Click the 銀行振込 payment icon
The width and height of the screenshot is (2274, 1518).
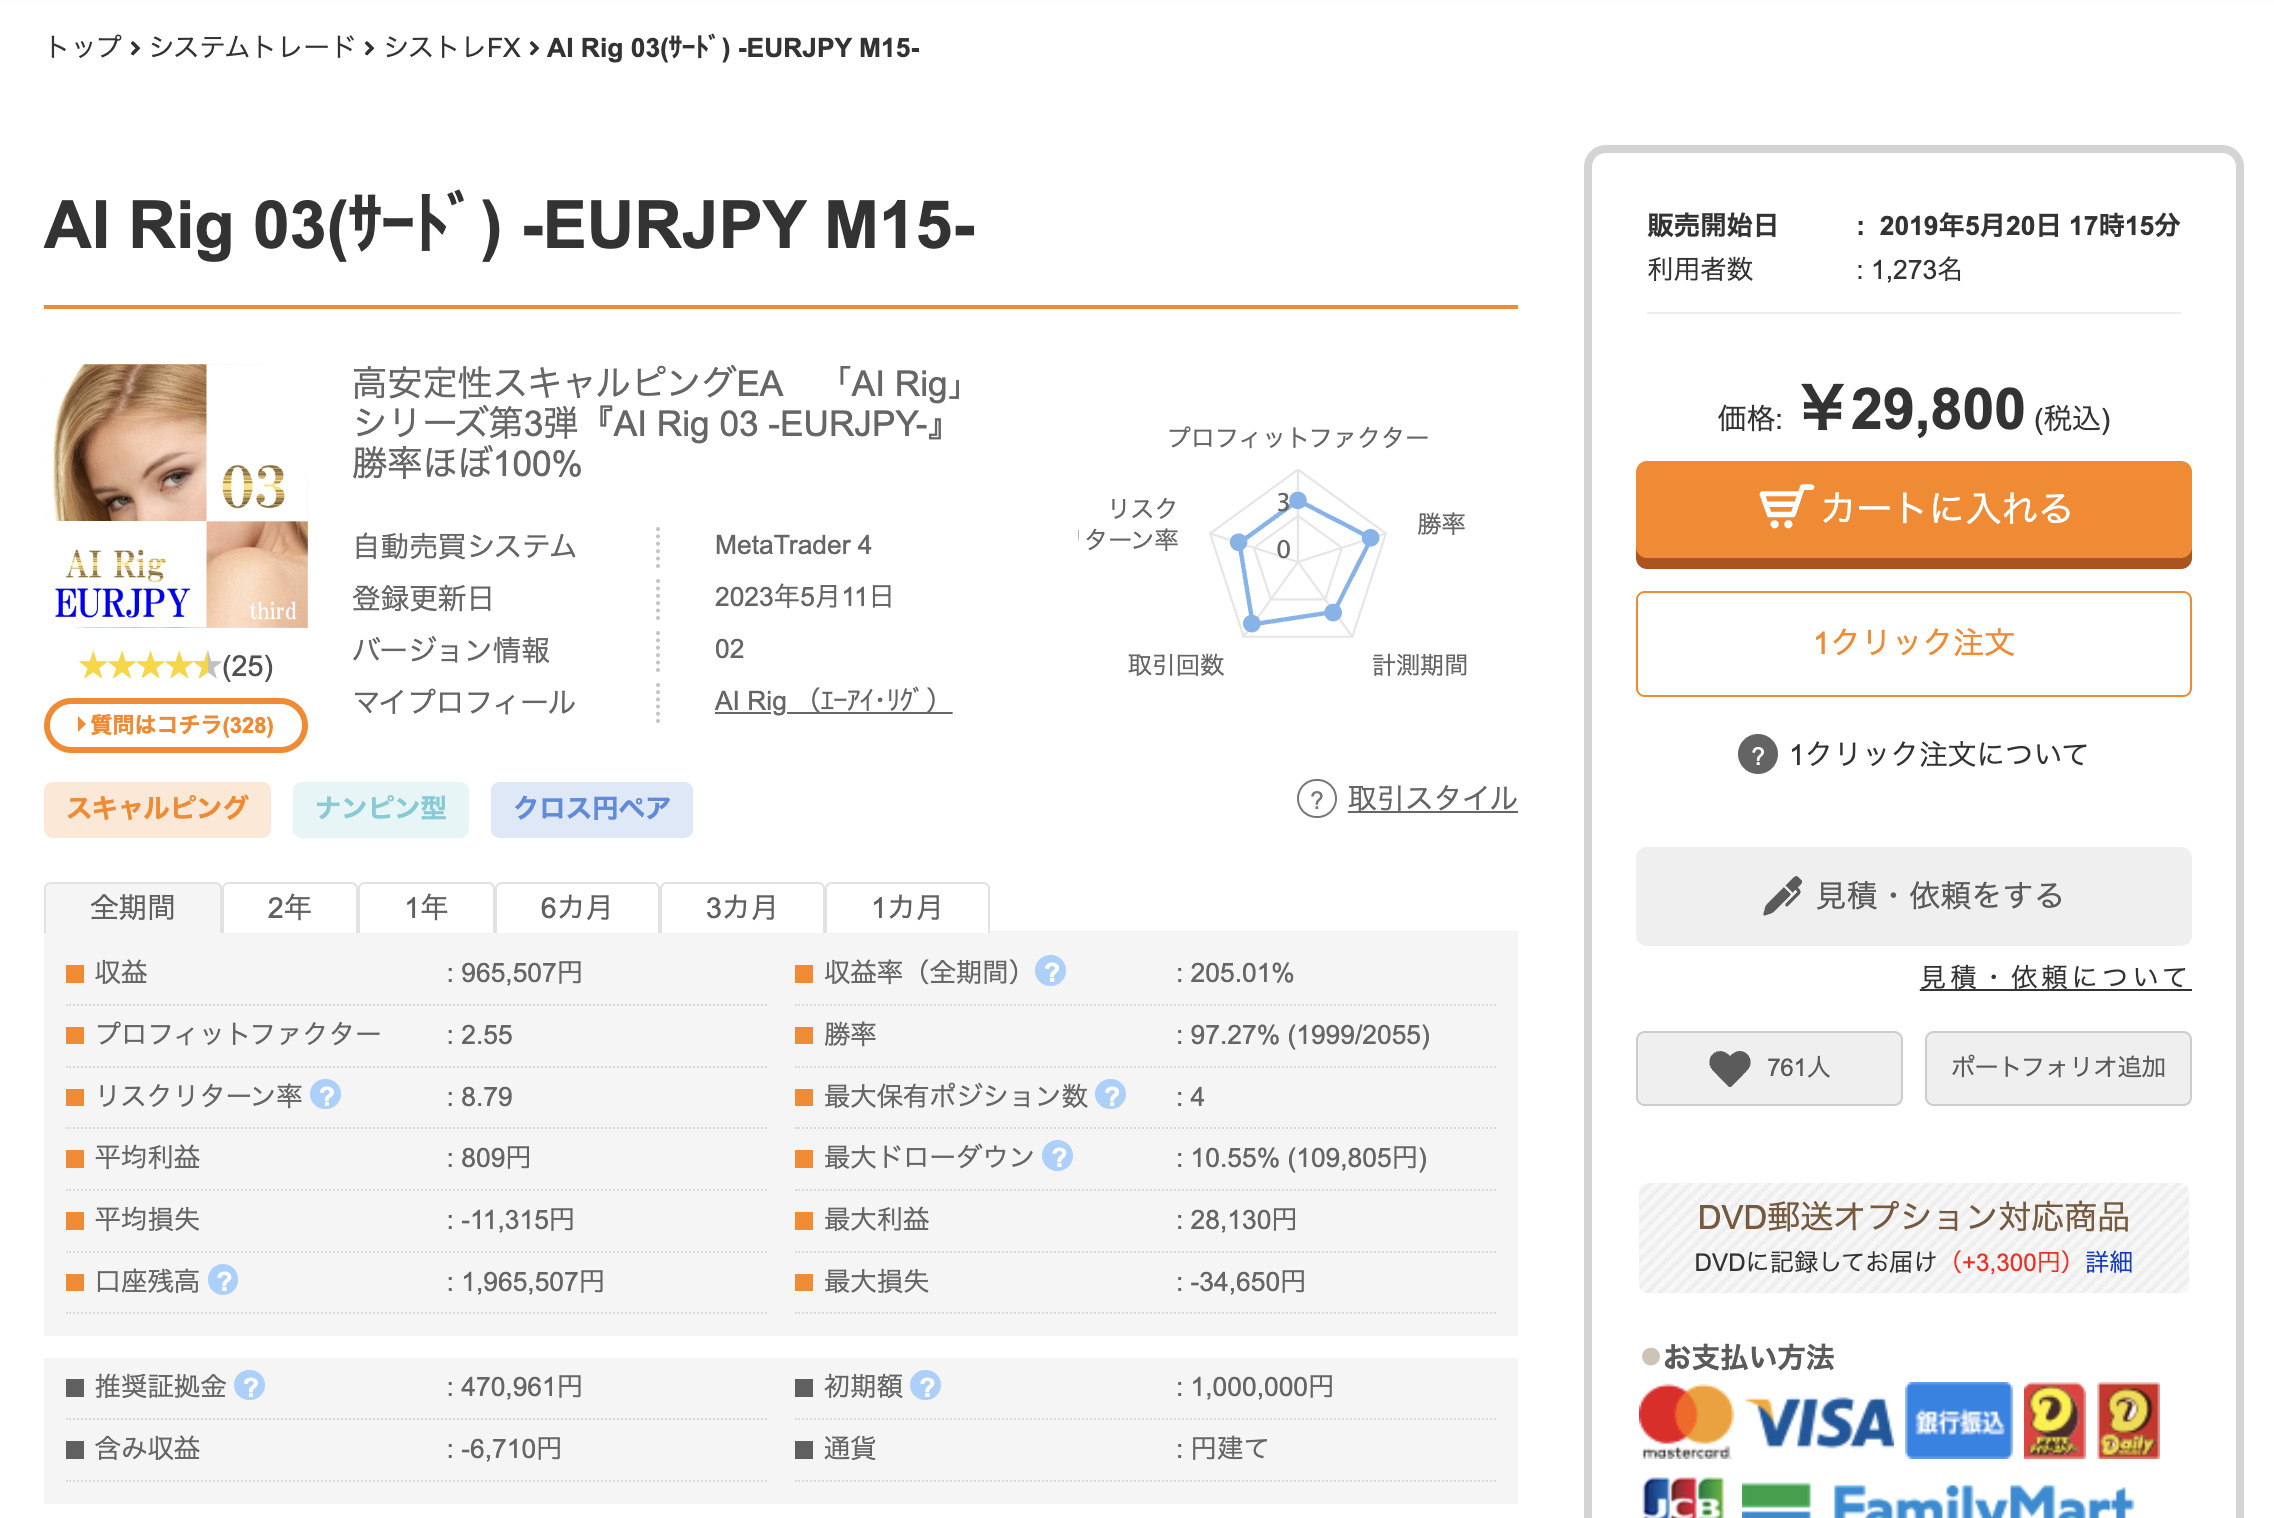coord(1958,1421)
